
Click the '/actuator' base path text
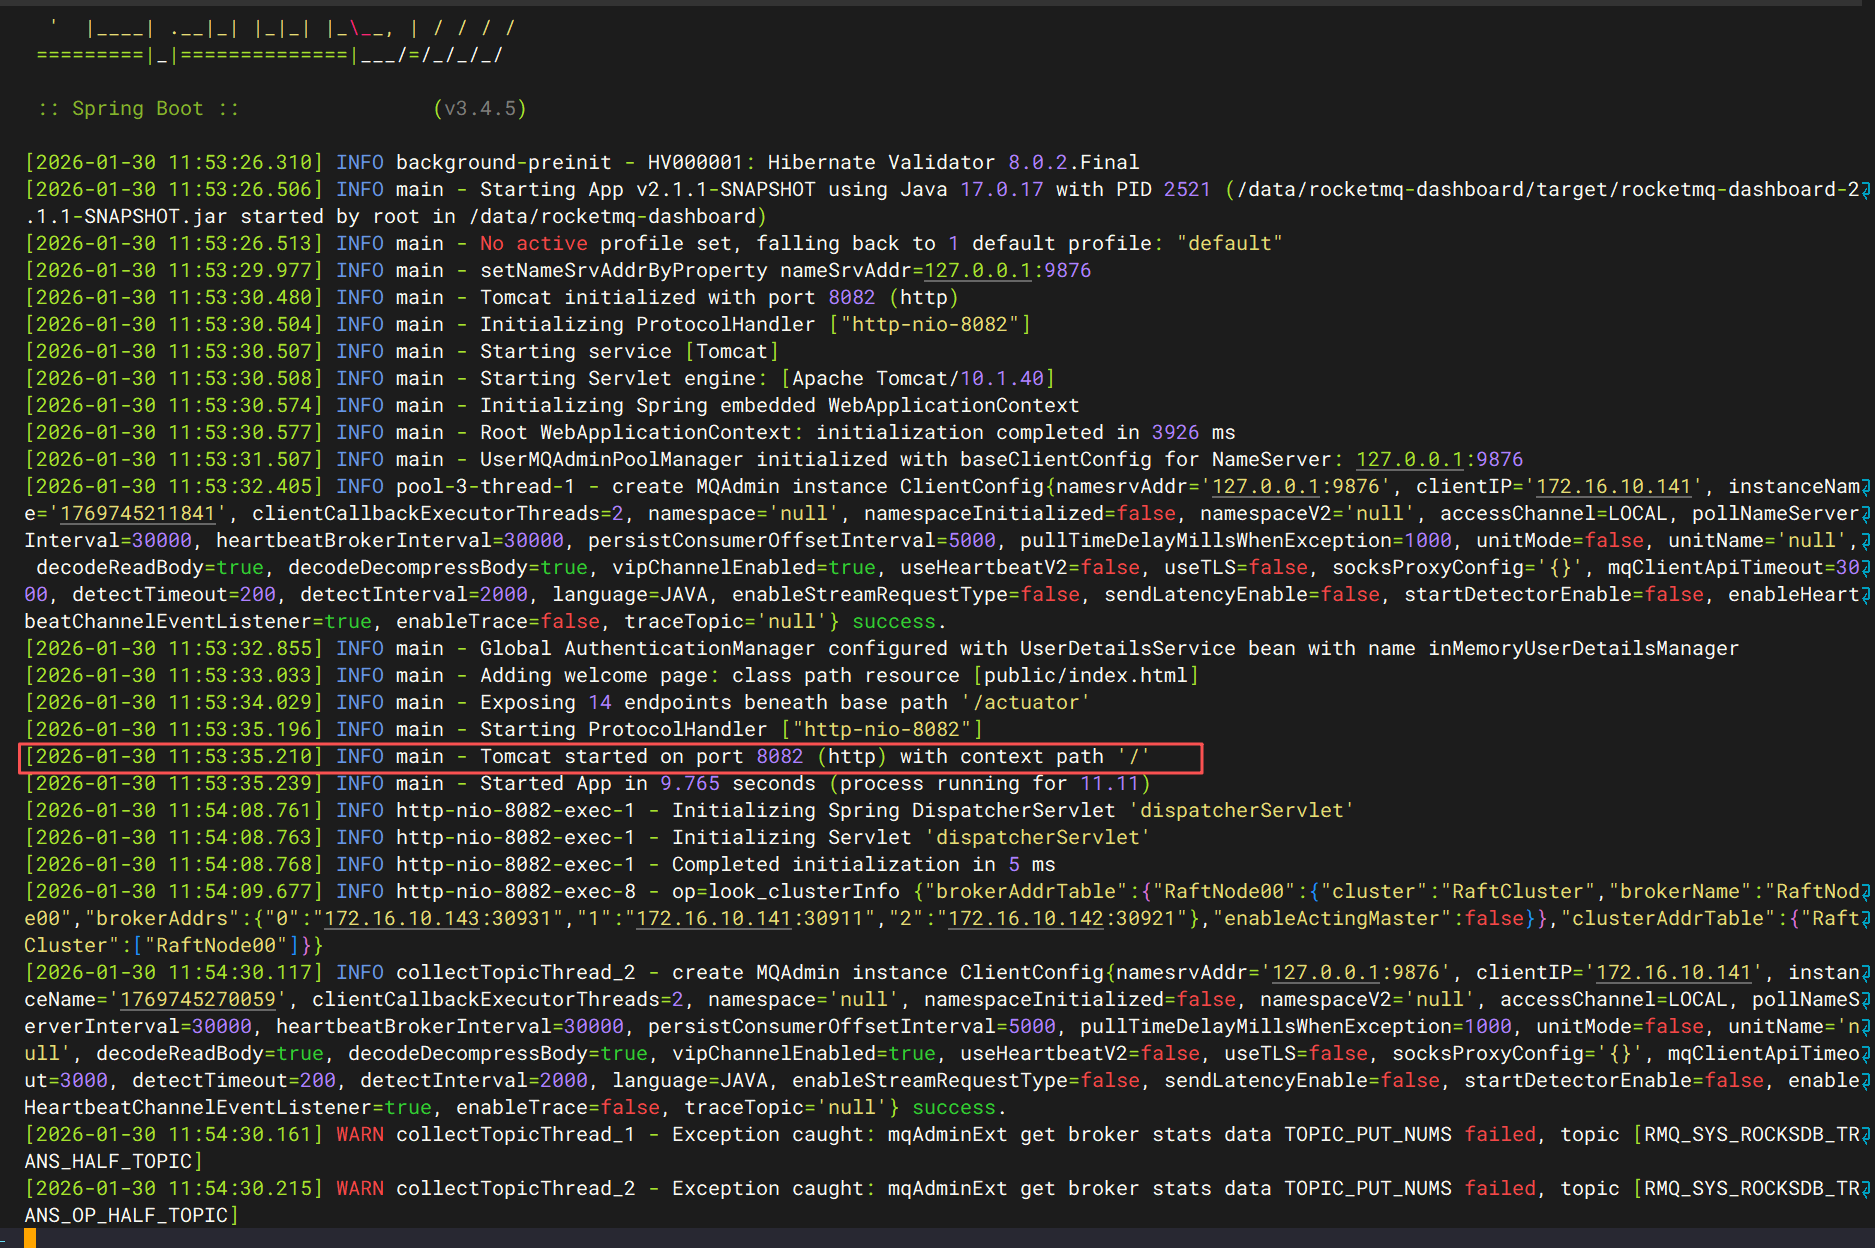tap(1025, 702)
